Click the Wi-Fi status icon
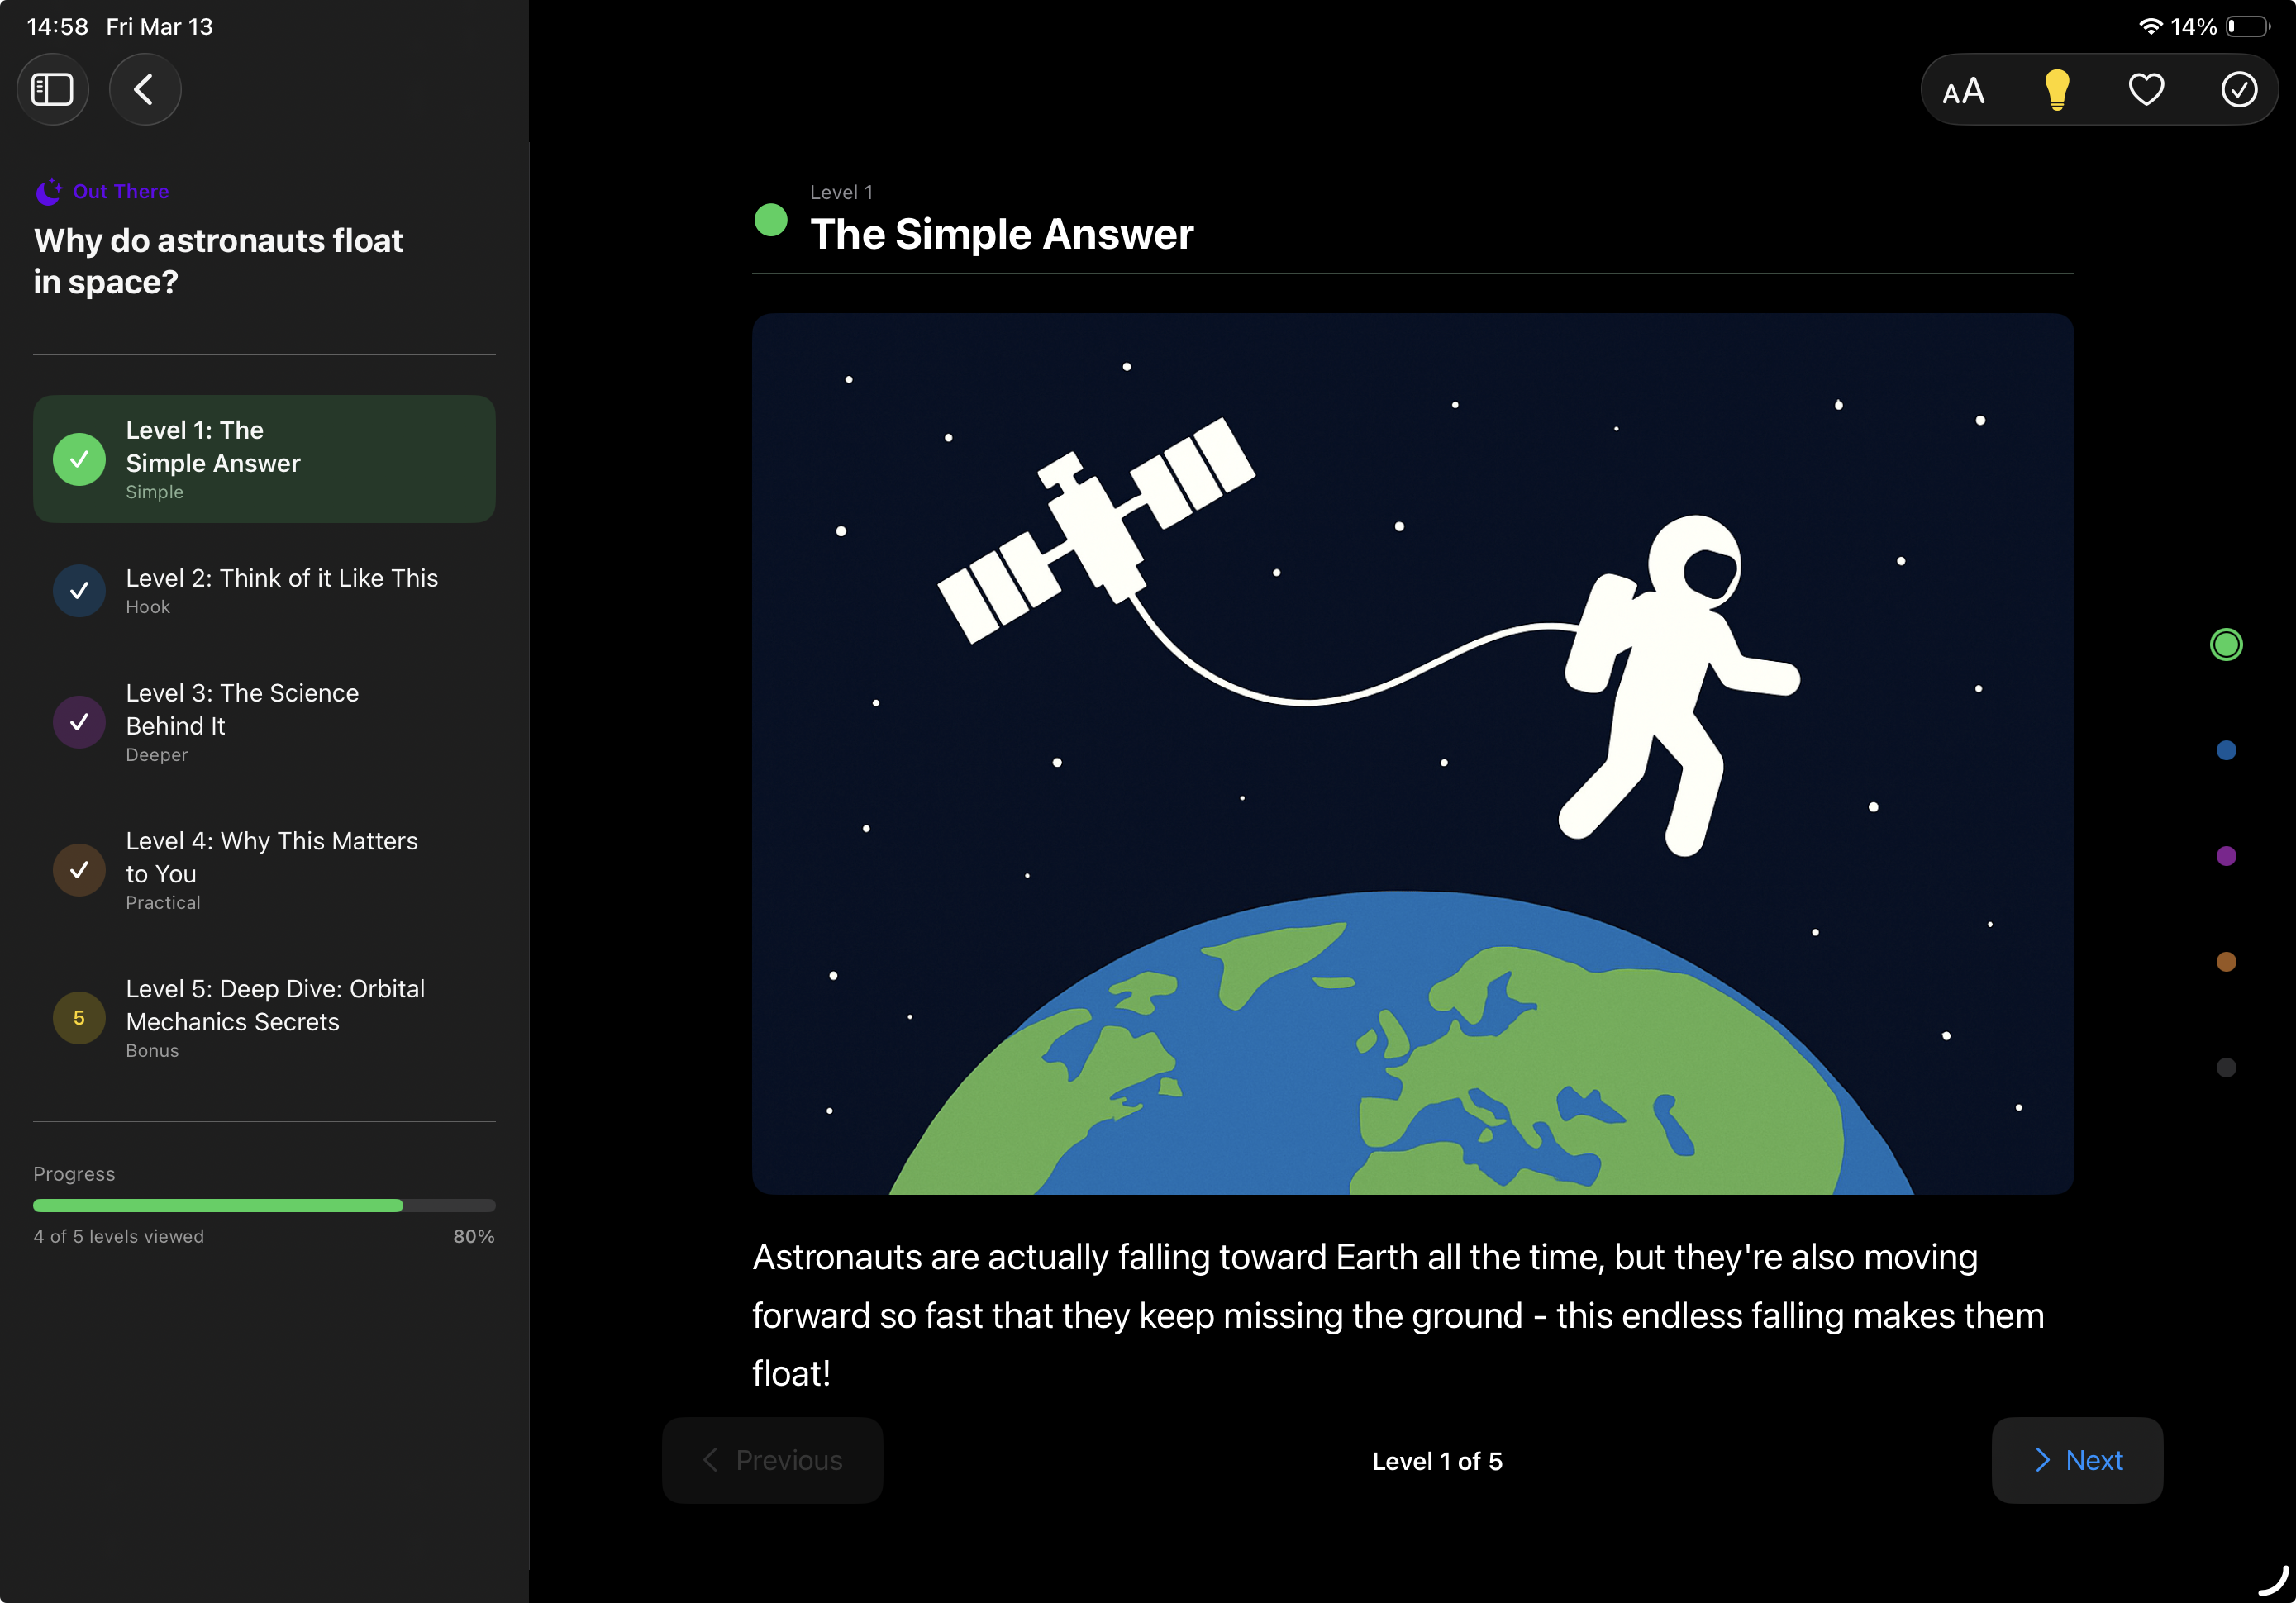 click(x=2150, y=26)
